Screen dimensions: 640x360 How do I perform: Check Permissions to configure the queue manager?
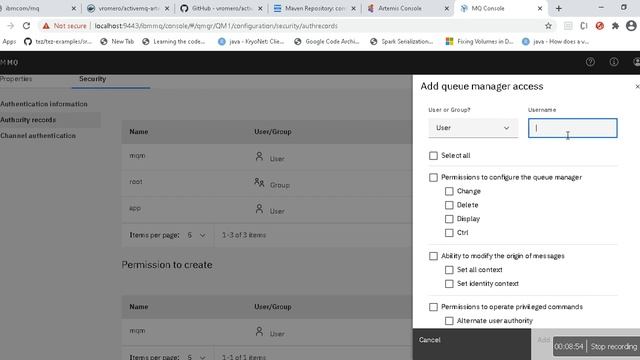pos(433,178)
